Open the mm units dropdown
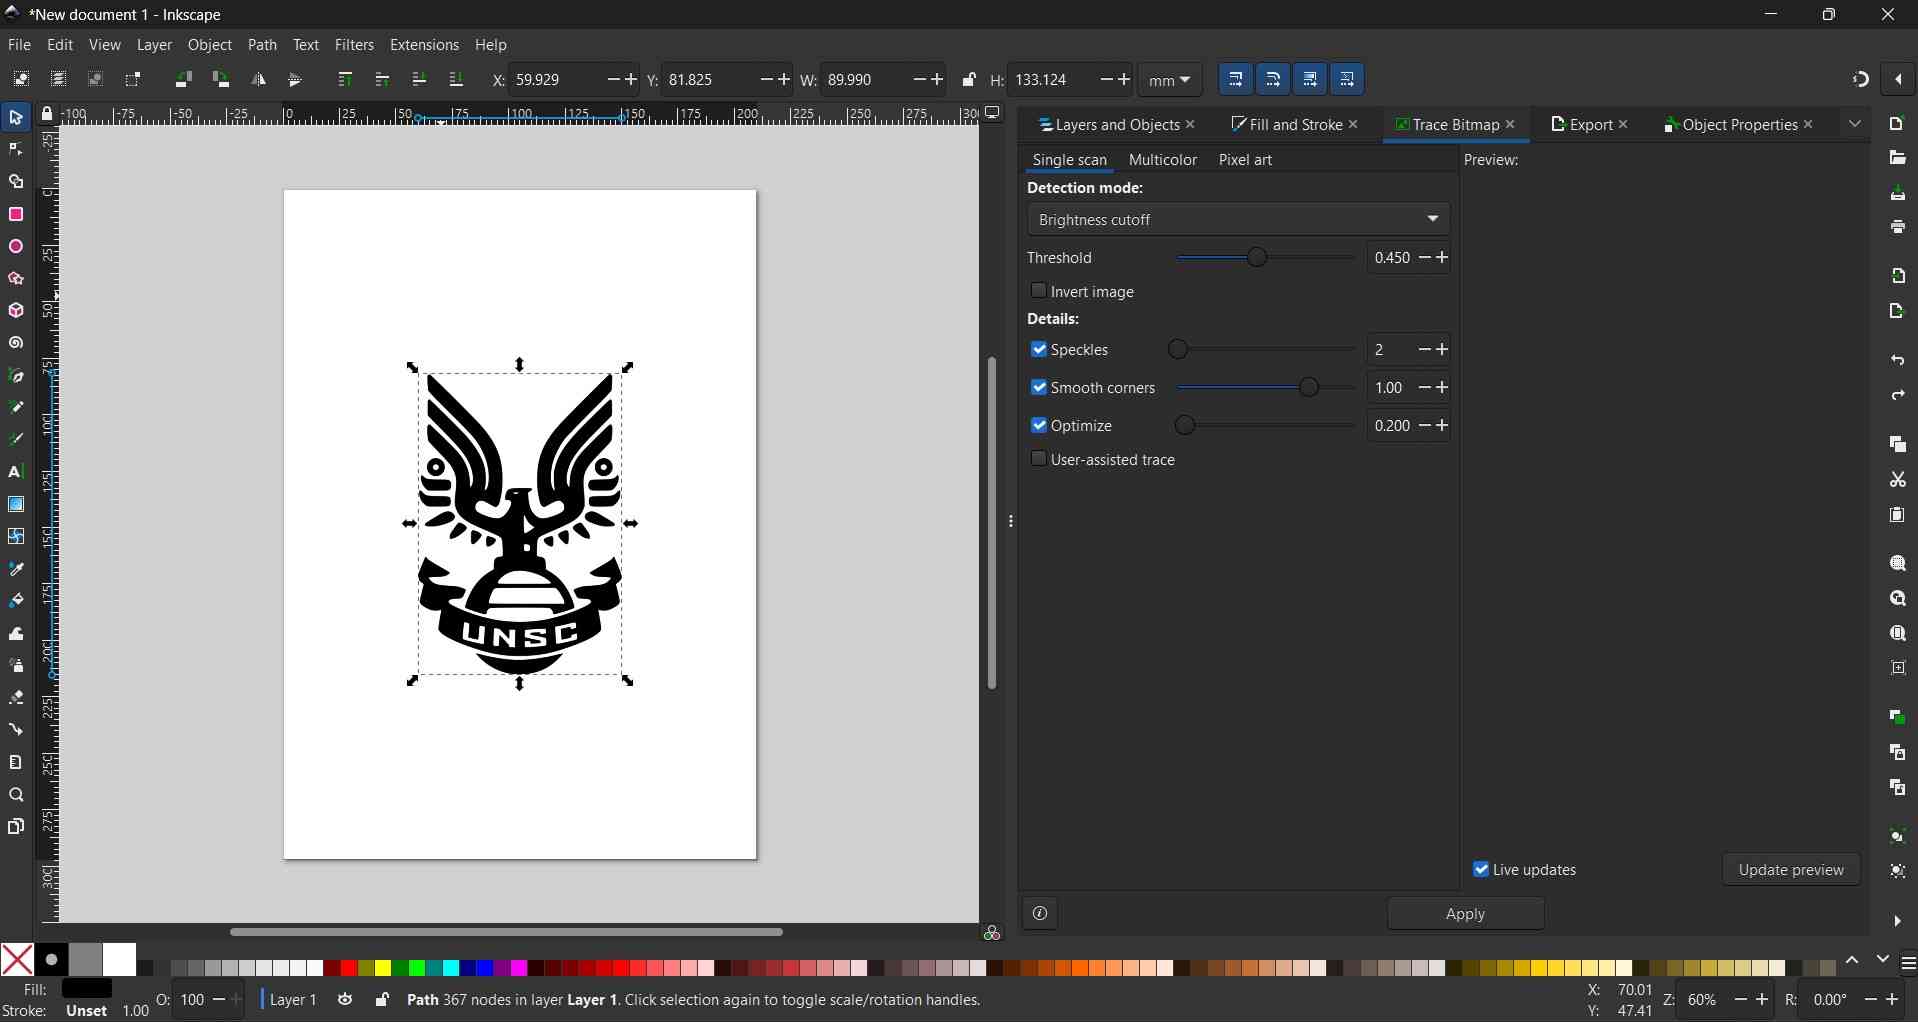Image resolution: width=1918 pixels, height=1022 pixels. (x=1170, y=80)
